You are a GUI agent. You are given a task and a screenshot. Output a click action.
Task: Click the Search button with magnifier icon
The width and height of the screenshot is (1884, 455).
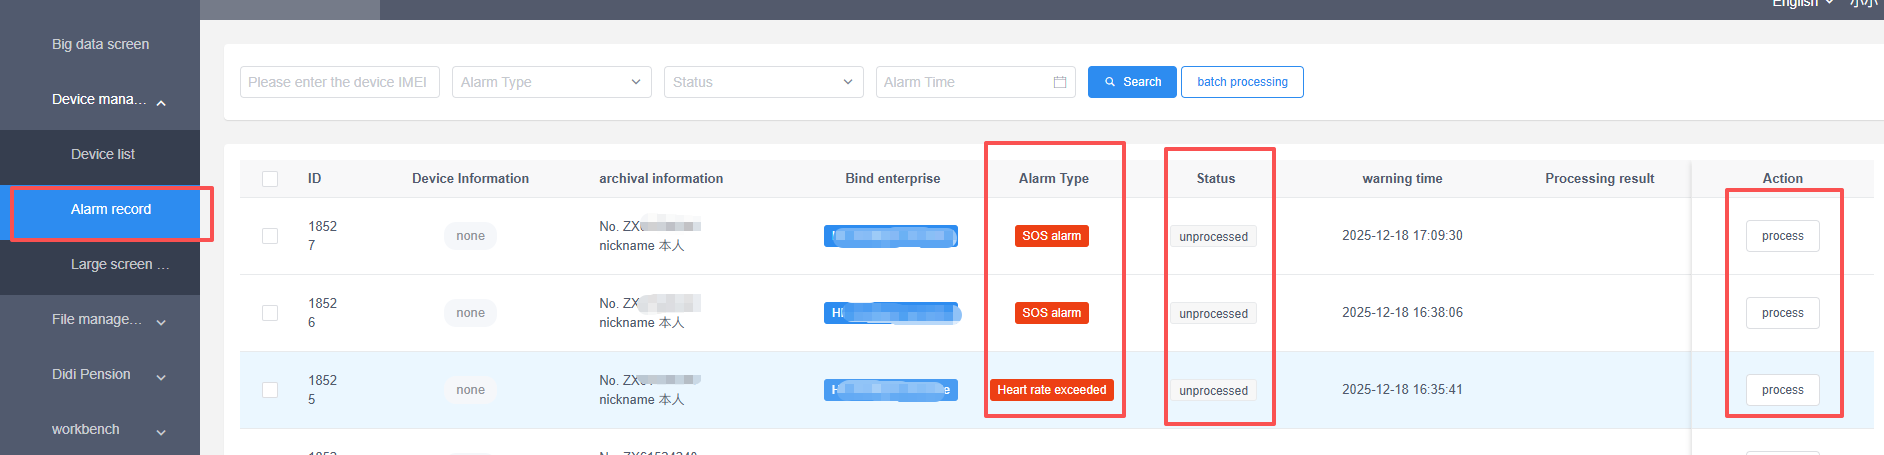[1132, 82]
